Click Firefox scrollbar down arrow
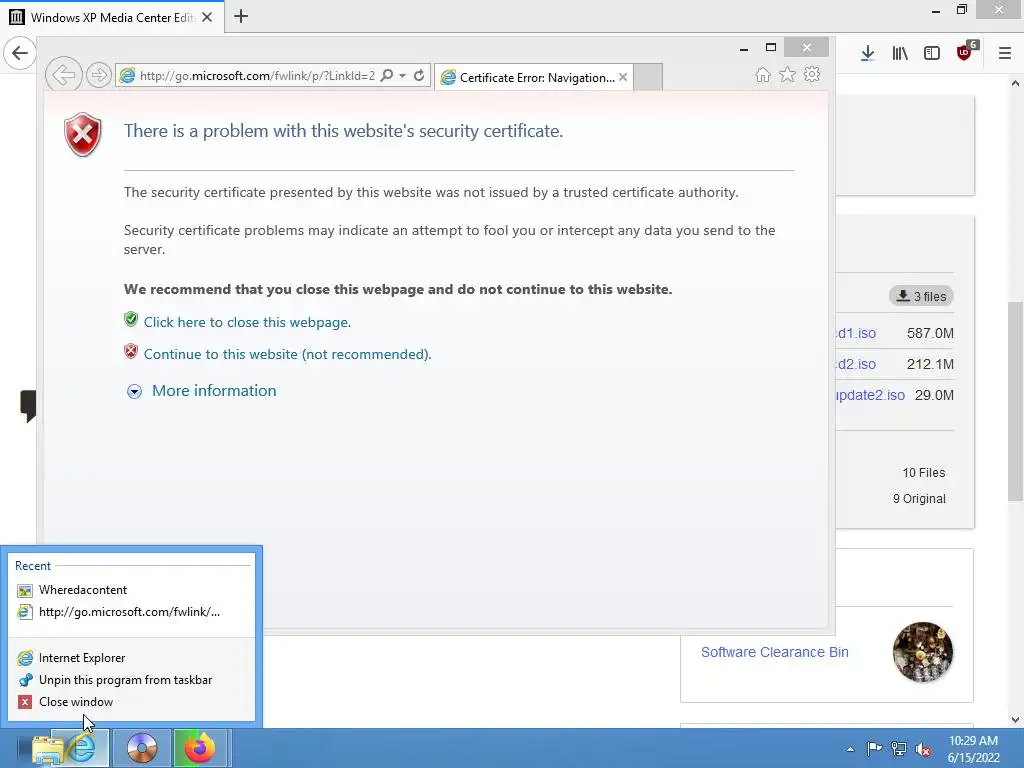The image size is (1024, 768). [x=1015, y=720]
